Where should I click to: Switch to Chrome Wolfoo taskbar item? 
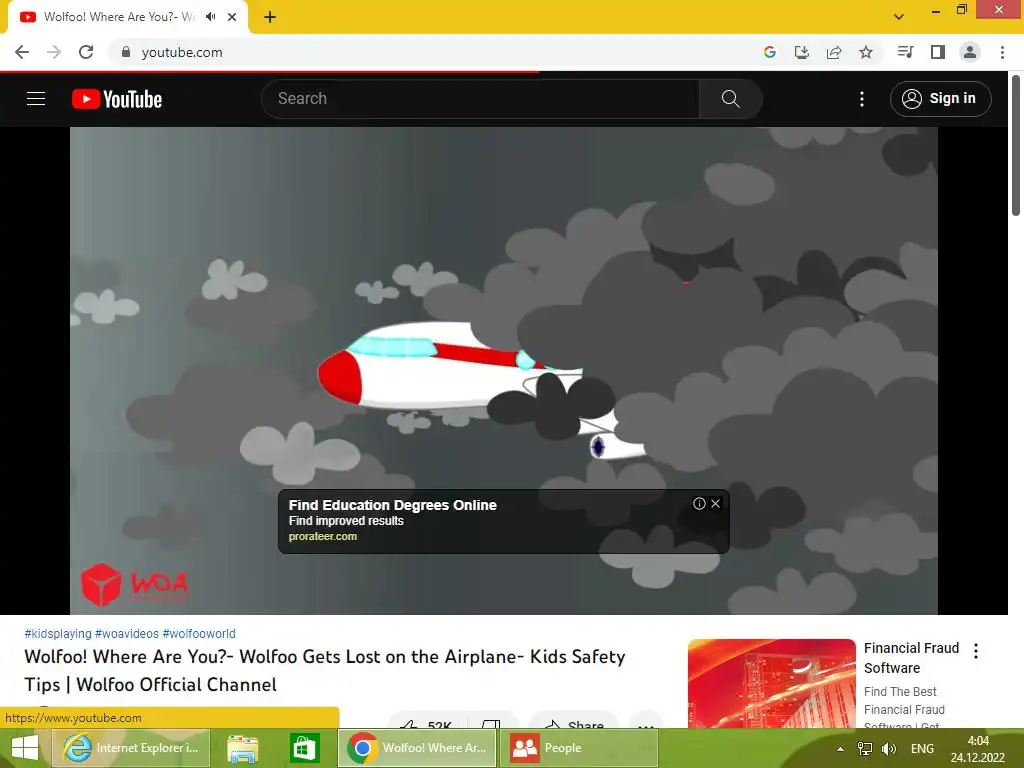coord(418,748)
